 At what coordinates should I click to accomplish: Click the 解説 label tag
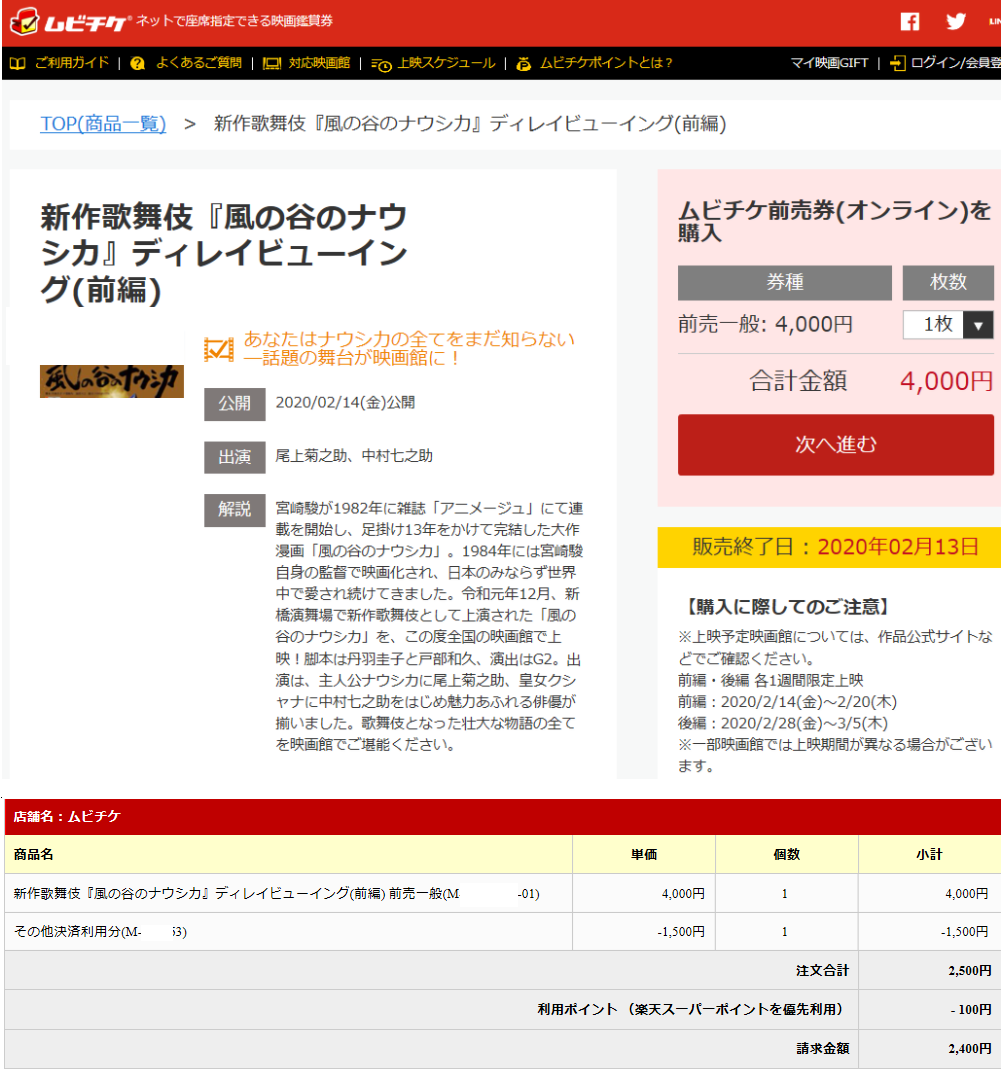click(234, 510)
